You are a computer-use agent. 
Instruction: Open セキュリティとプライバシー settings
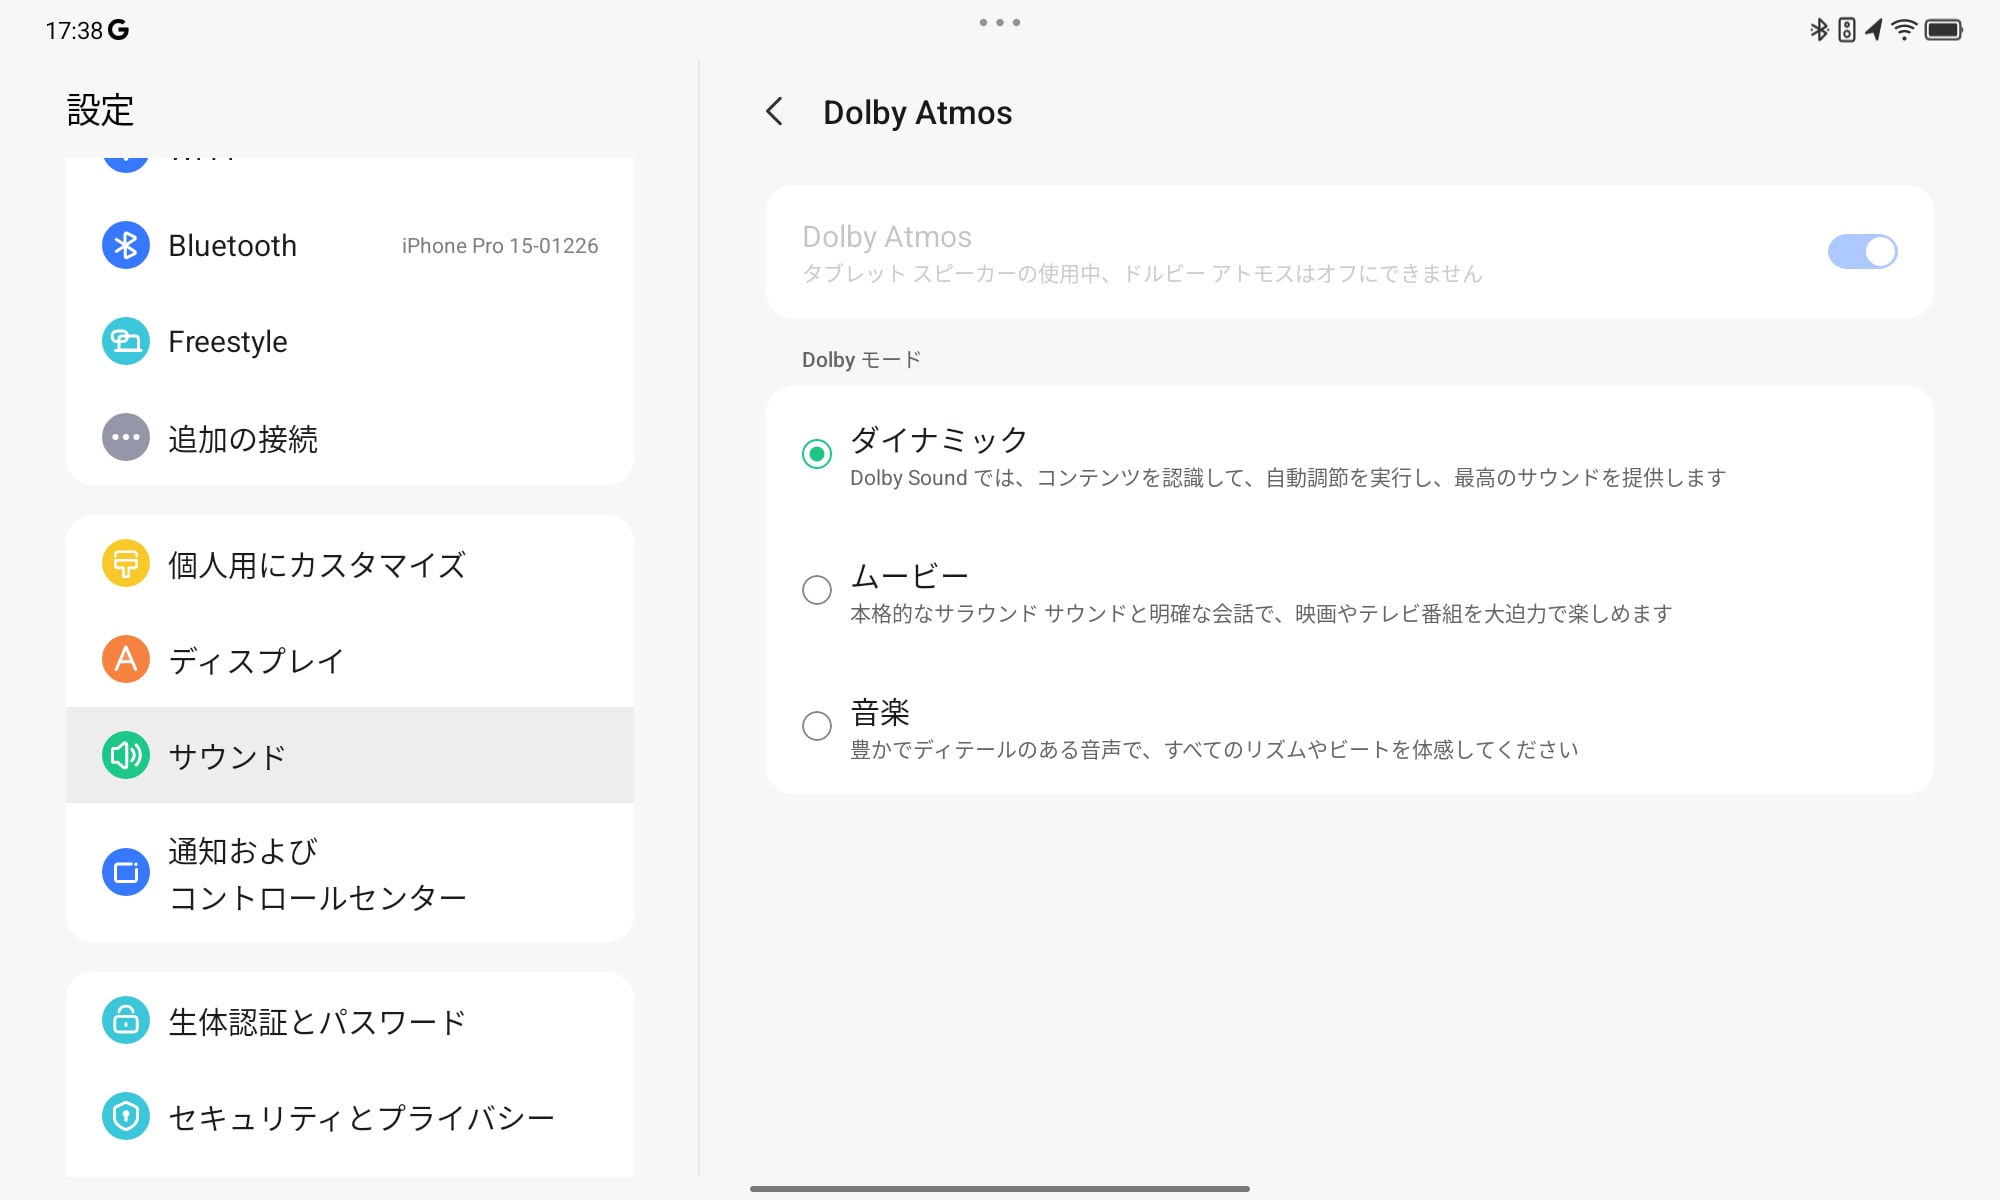(x=350, y=1116)
